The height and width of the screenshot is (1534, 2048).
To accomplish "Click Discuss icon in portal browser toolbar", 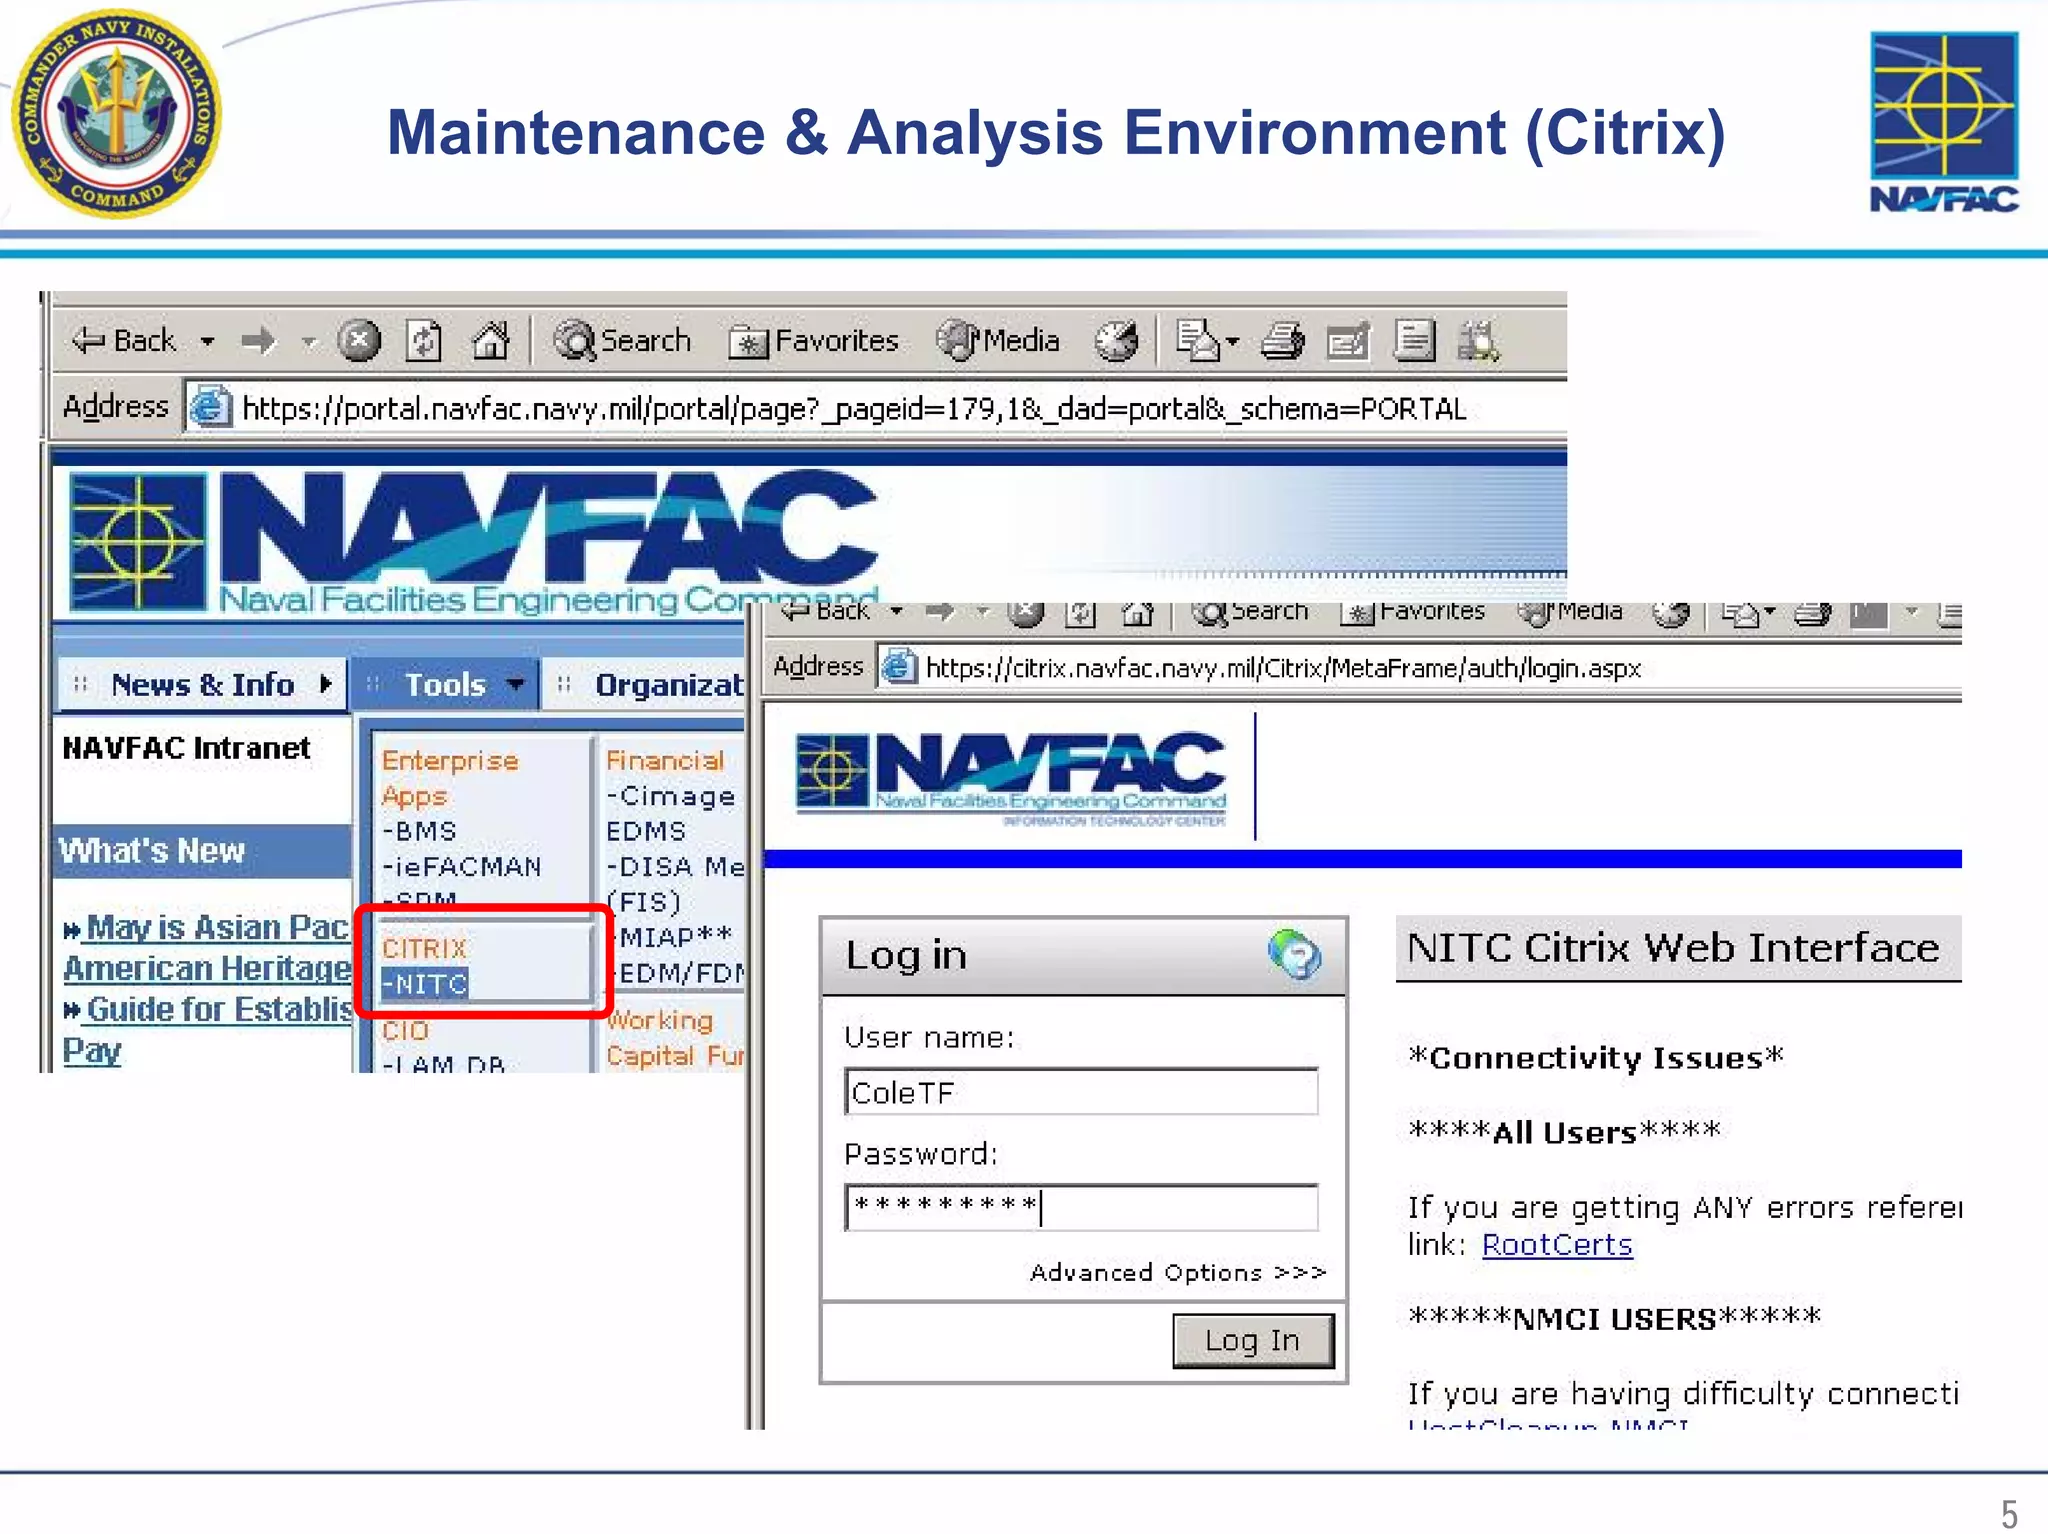I will (x=1414, y=341).
